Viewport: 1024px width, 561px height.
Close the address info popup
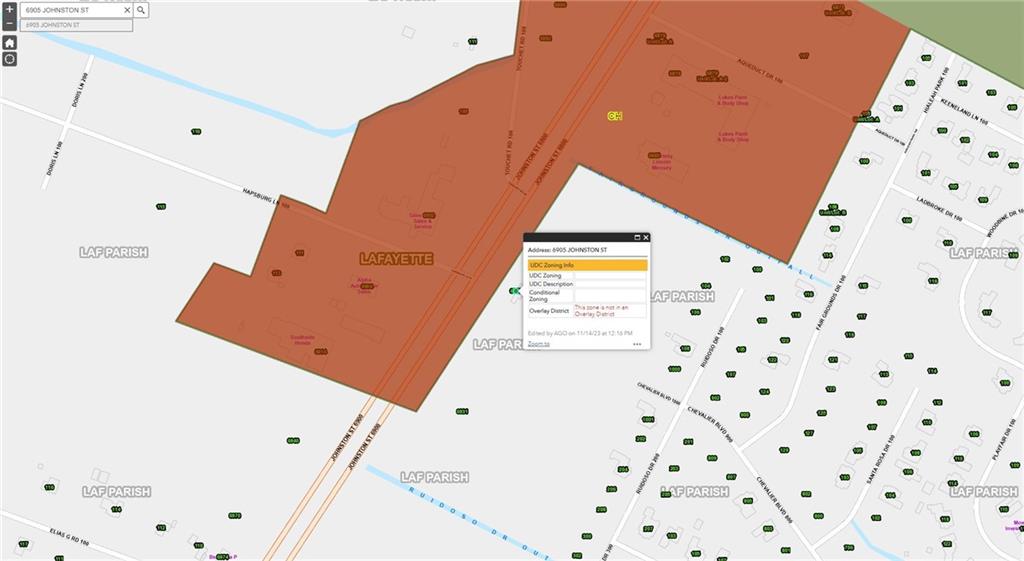[x=646, y=238]
